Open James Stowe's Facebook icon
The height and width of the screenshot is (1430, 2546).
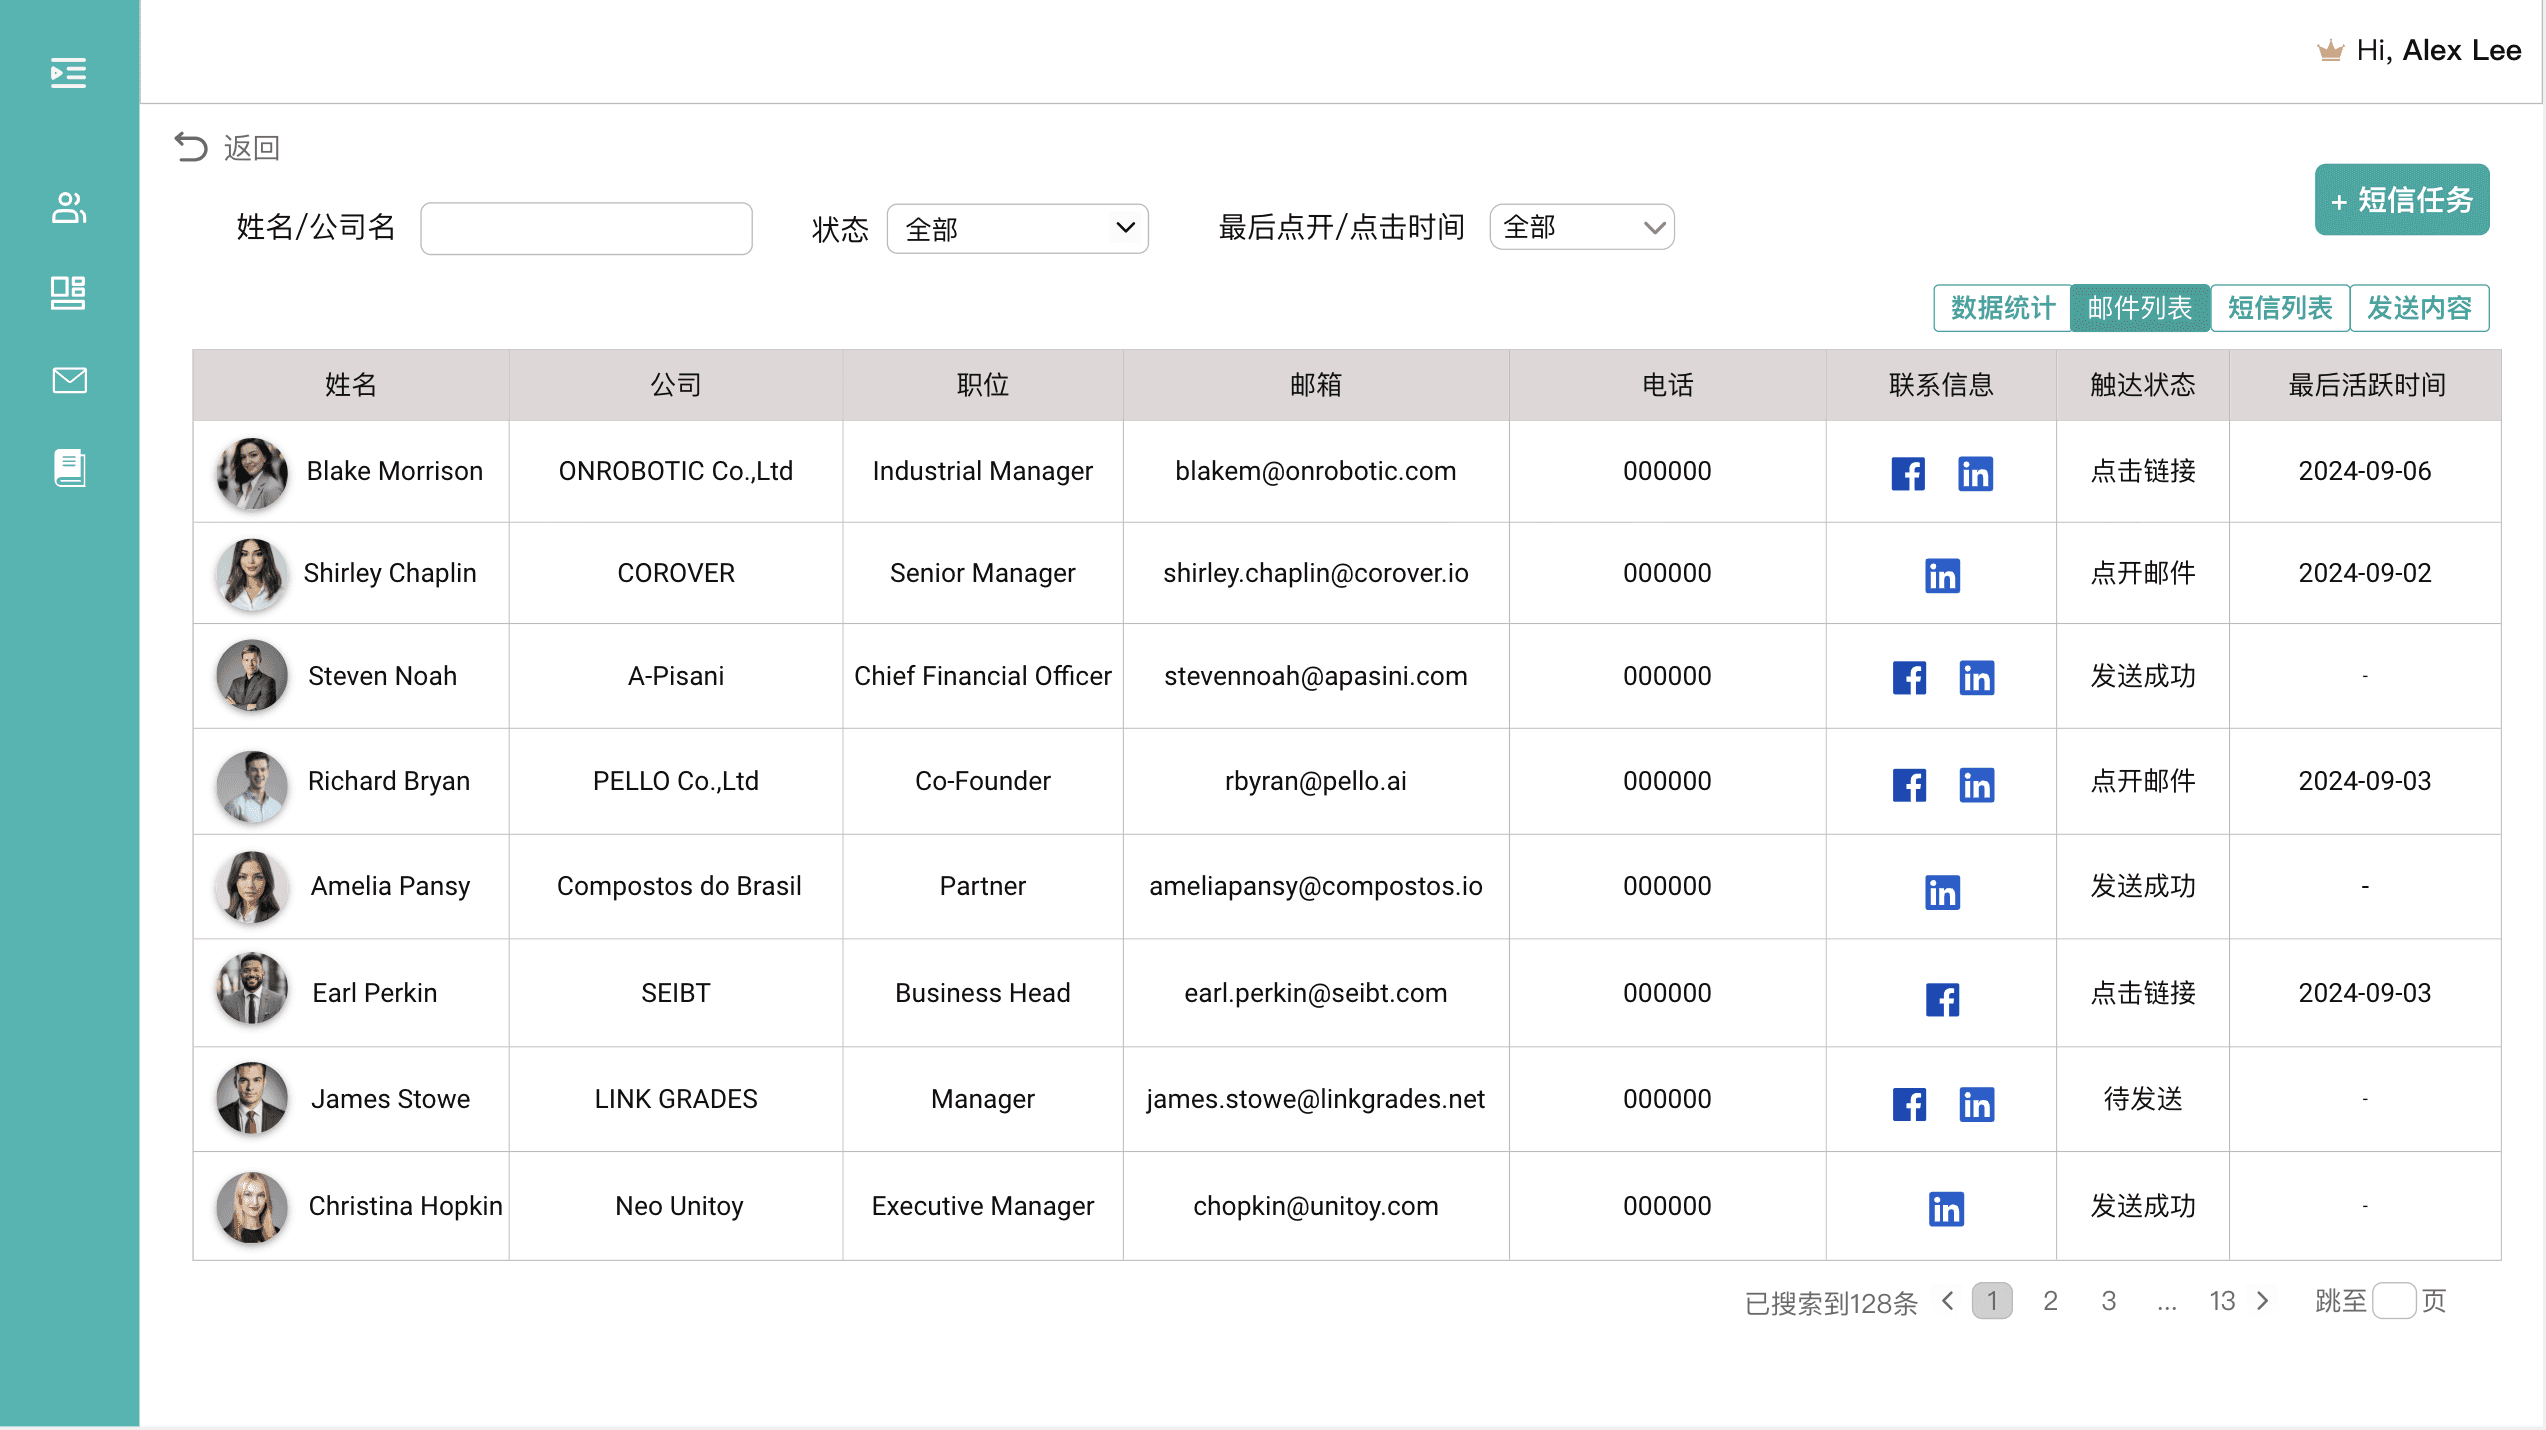[1909, 1104]
